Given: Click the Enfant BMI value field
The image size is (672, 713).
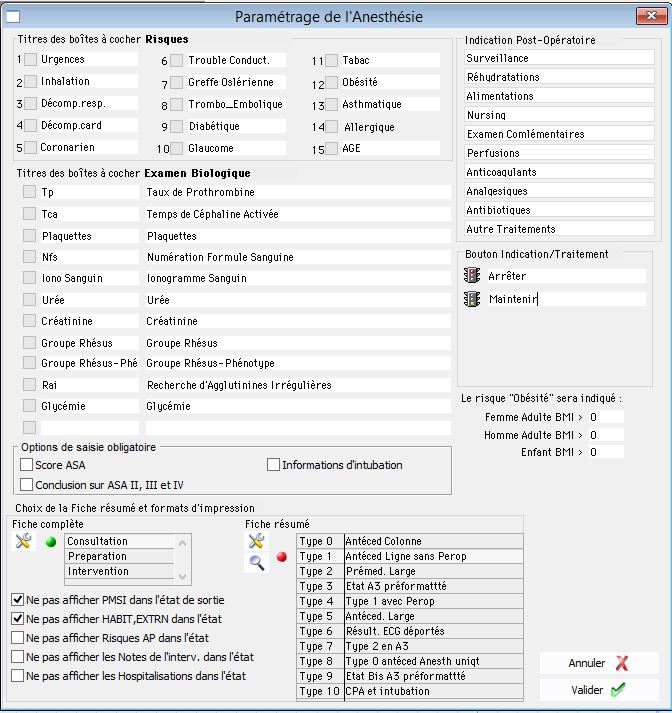Looking at the screenshot, I should [606, 452].
